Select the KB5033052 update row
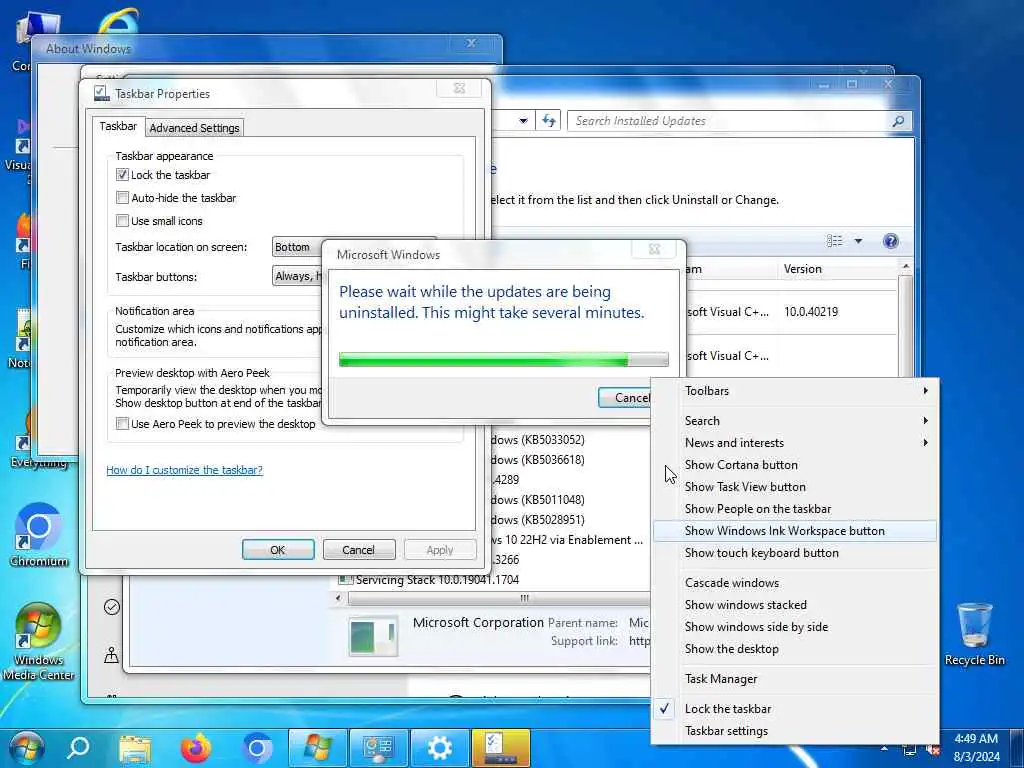Viewport: 1024px width, 768px height. pos(571,440)
